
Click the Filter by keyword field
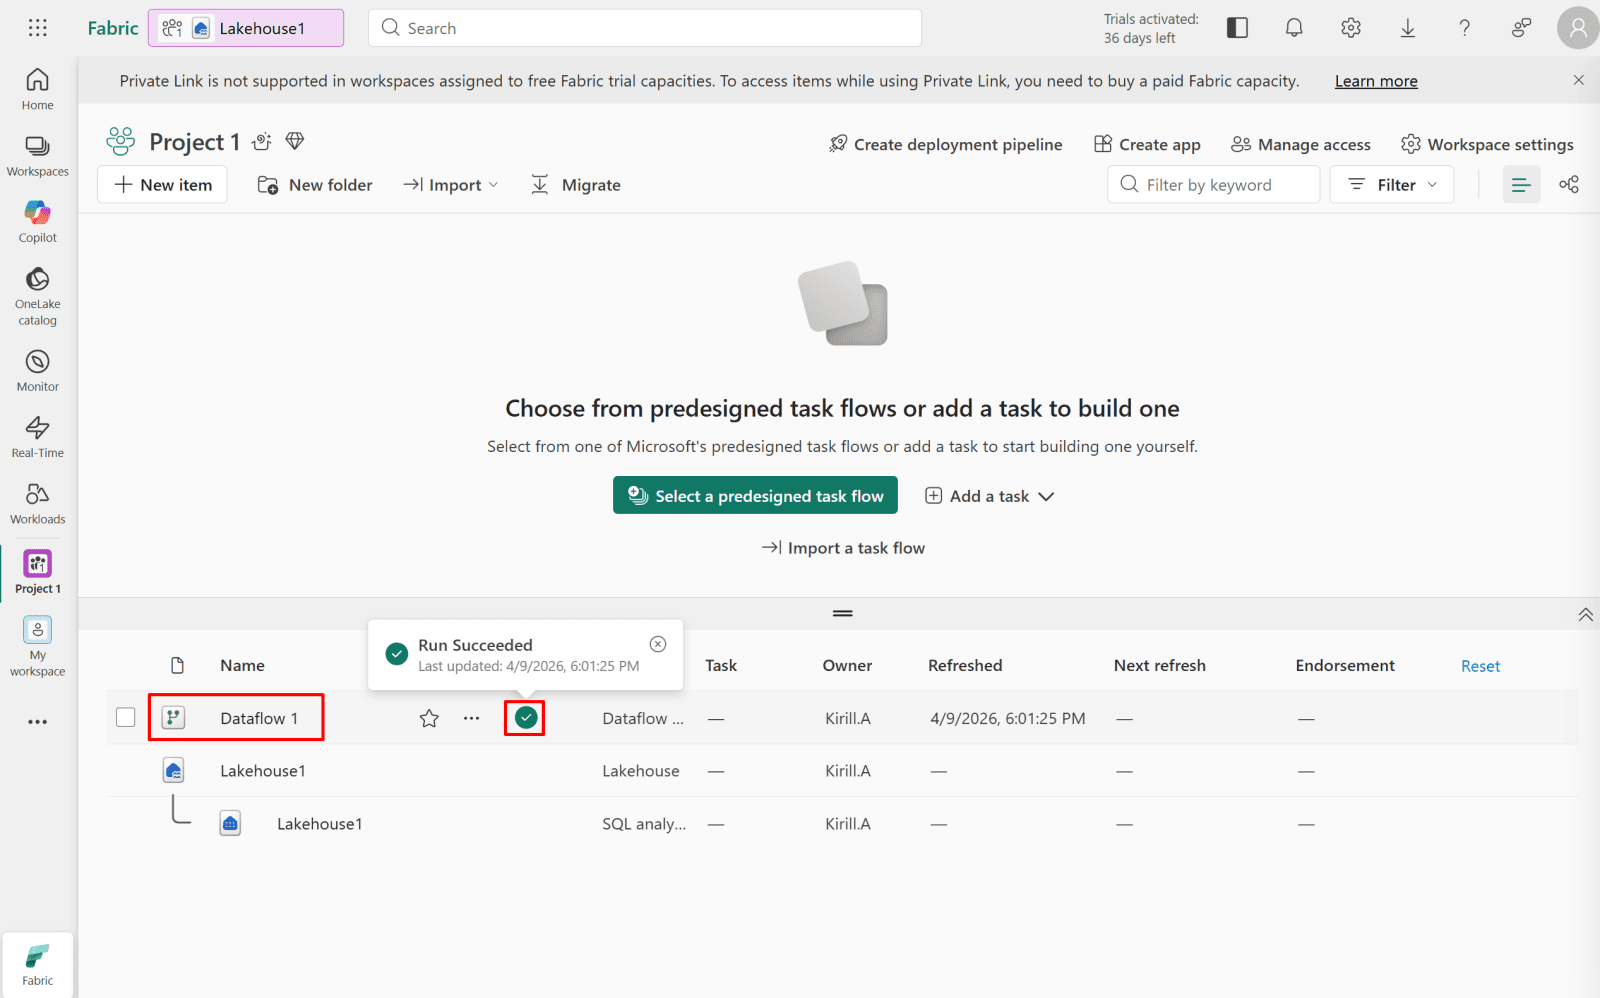[x=1213, y=185]
